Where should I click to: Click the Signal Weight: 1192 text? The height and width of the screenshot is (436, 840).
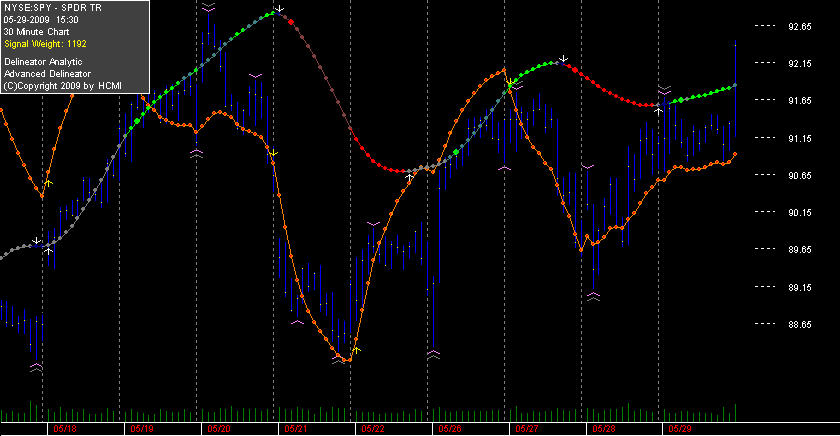45,44
